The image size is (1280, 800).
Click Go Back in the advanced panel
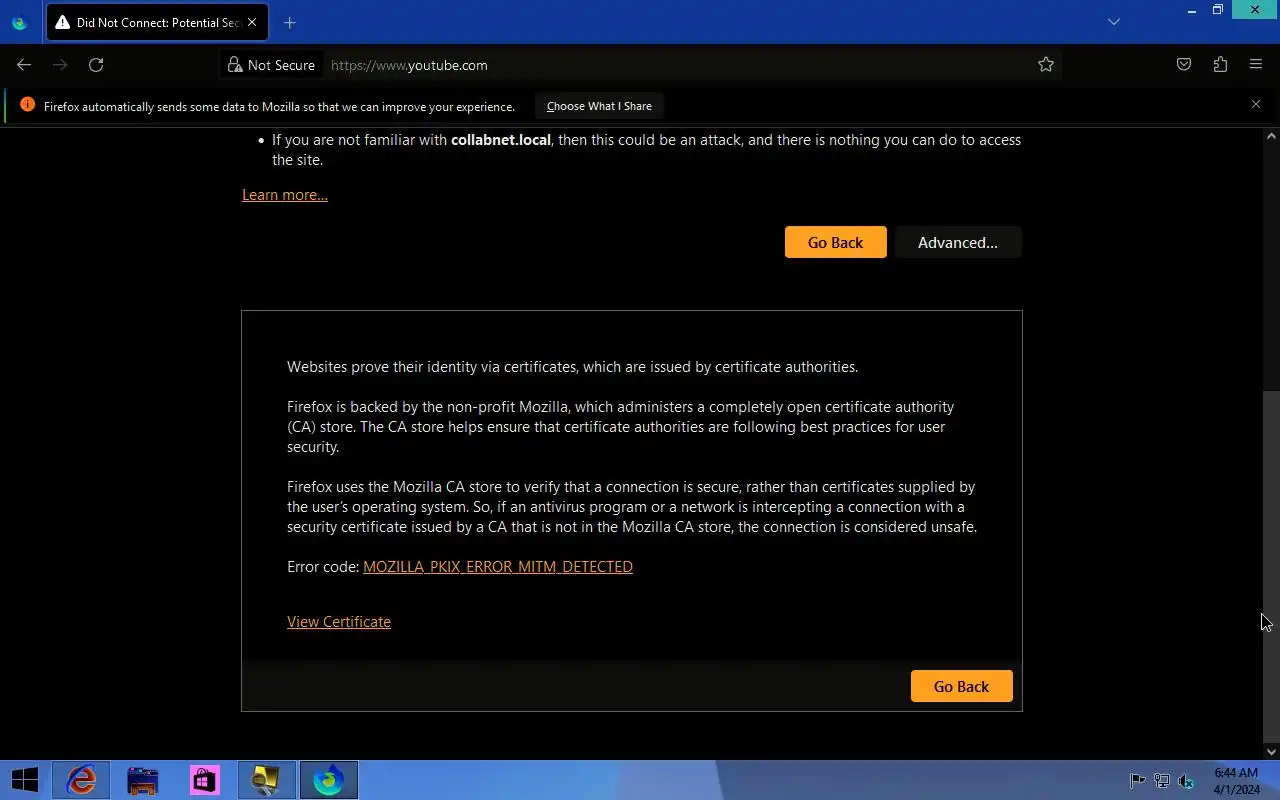(x=961, y=686)
